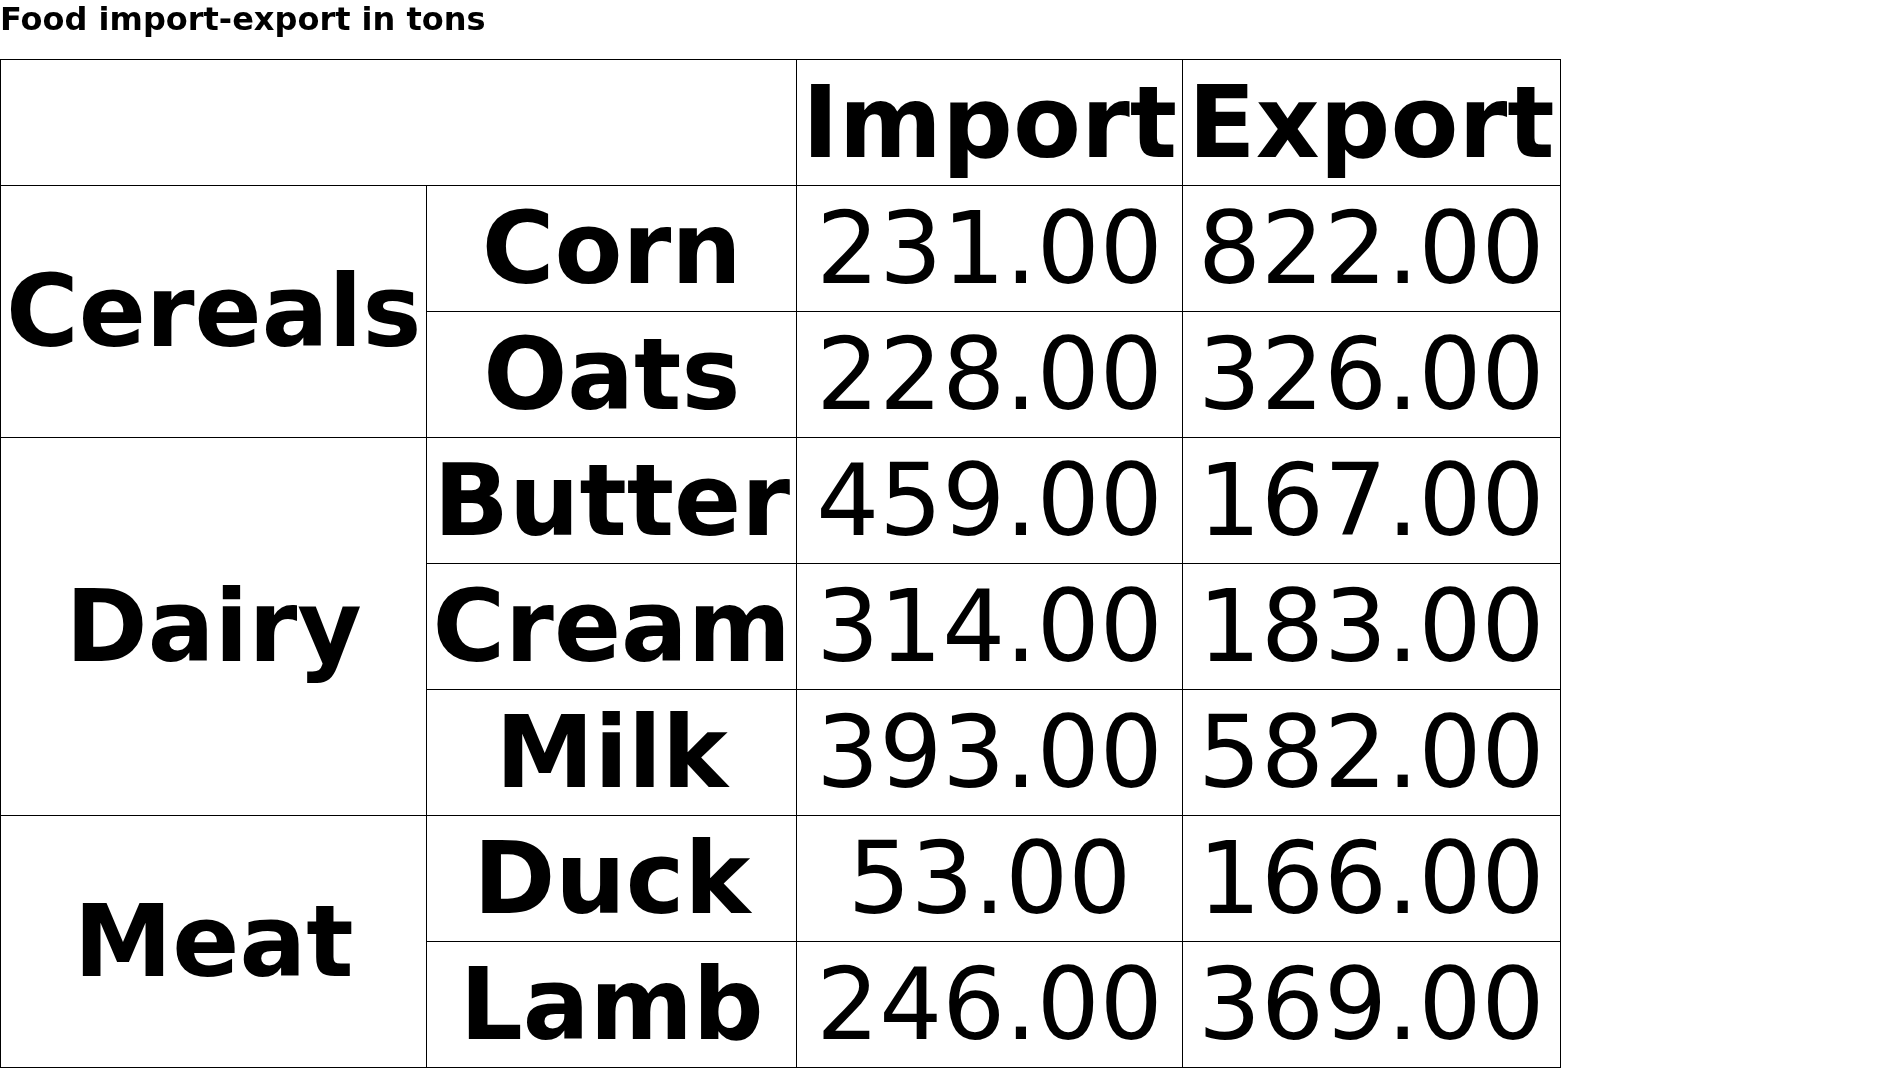The width and height of the screenshot is (1889, 1068).
Task: Click the Import column header
Action: [x=989, y=124]
